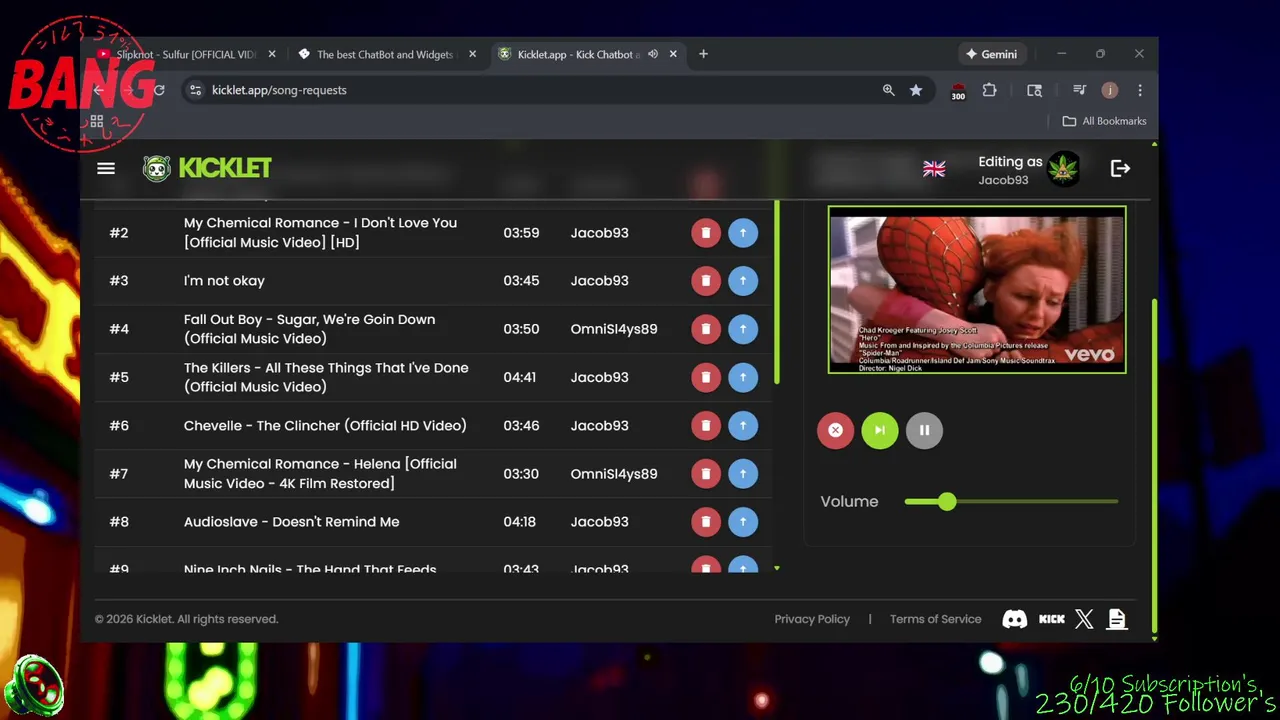
Task: Adjust the Volume slider handle
Action: tap(946, 501)
